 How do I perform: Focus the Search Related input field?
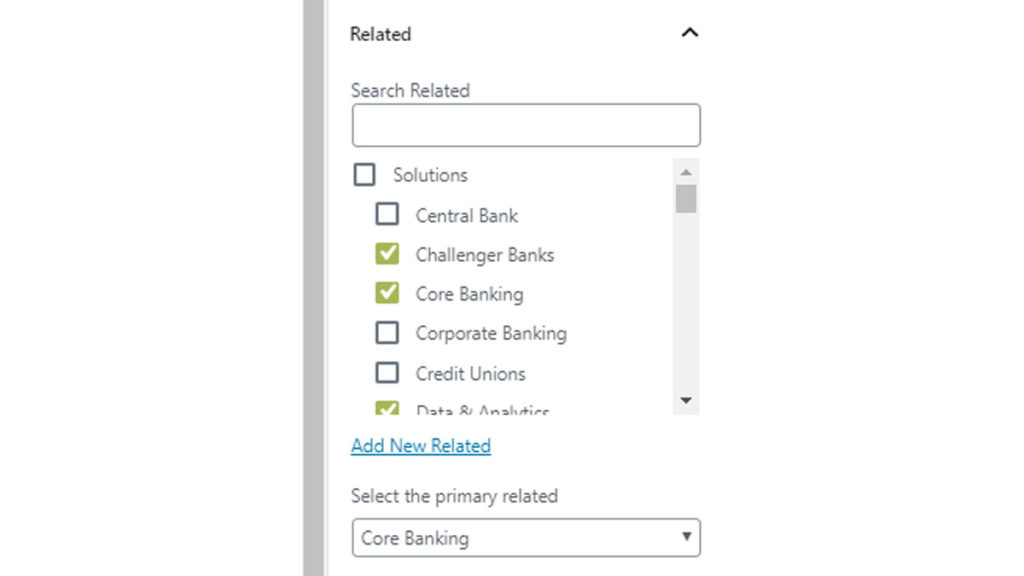pyautogui.click(x=526, y=126)
